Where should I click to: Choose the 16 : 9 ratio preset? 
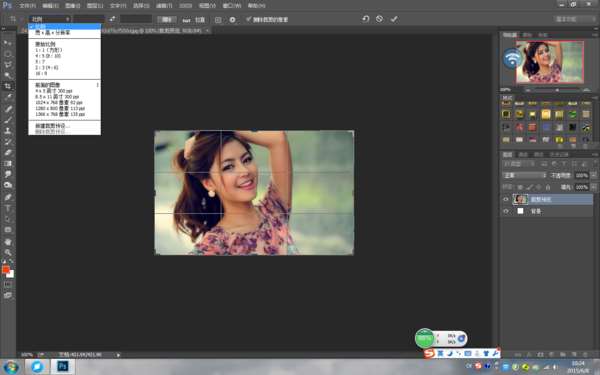click(x=41, y=73)
